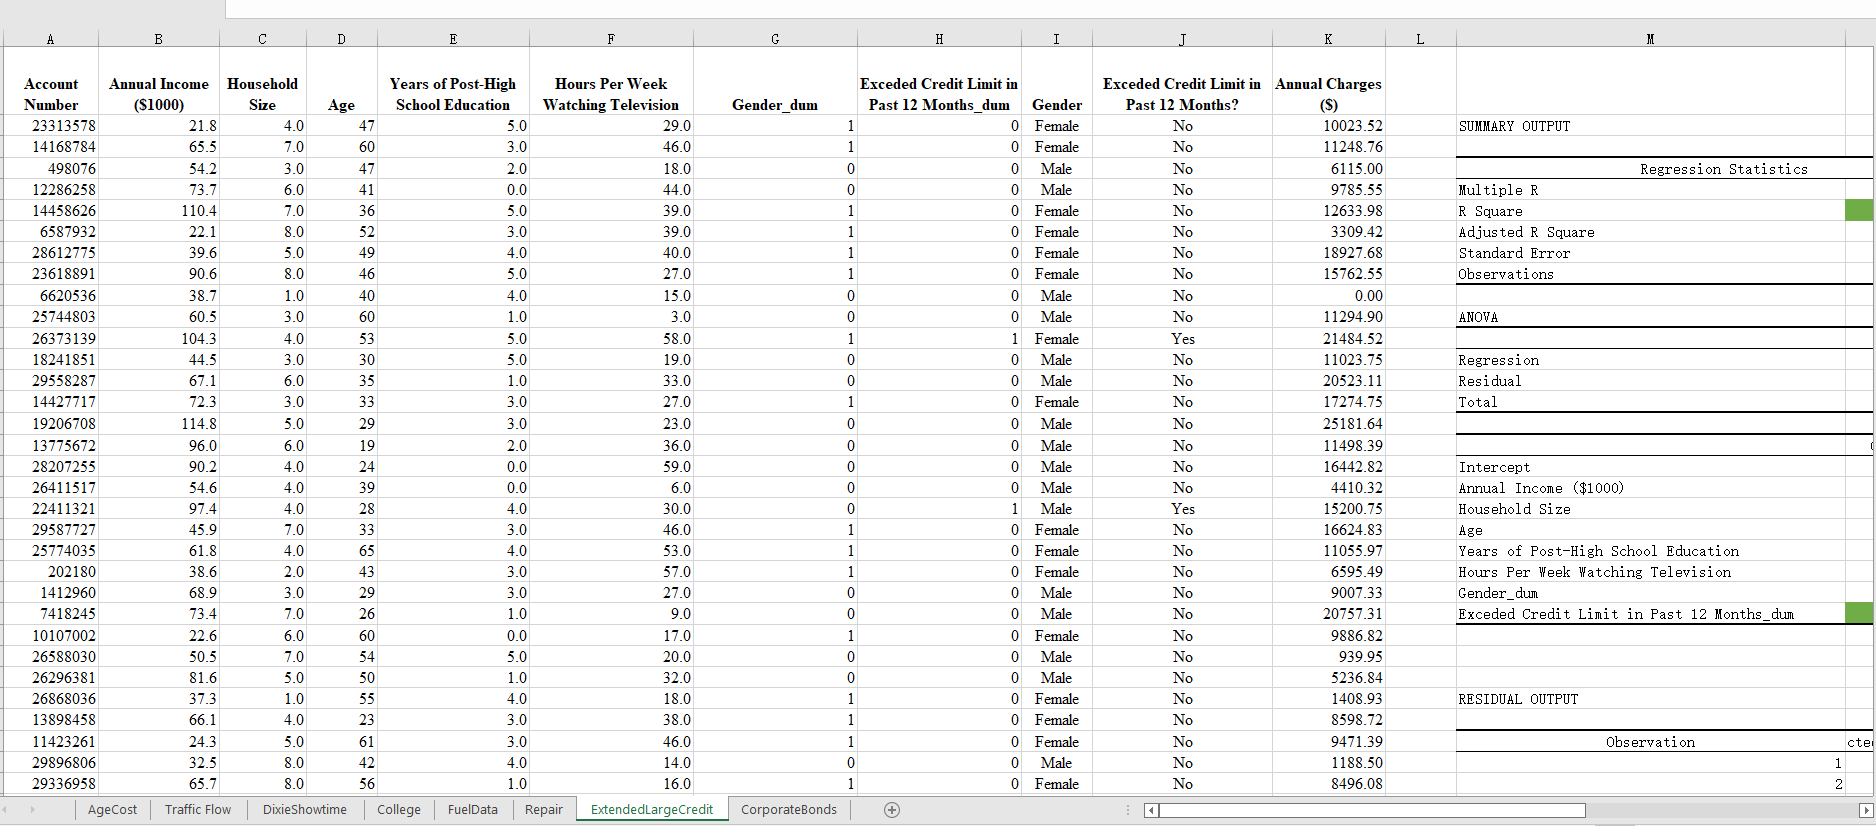Select column A header

point(51,39)
